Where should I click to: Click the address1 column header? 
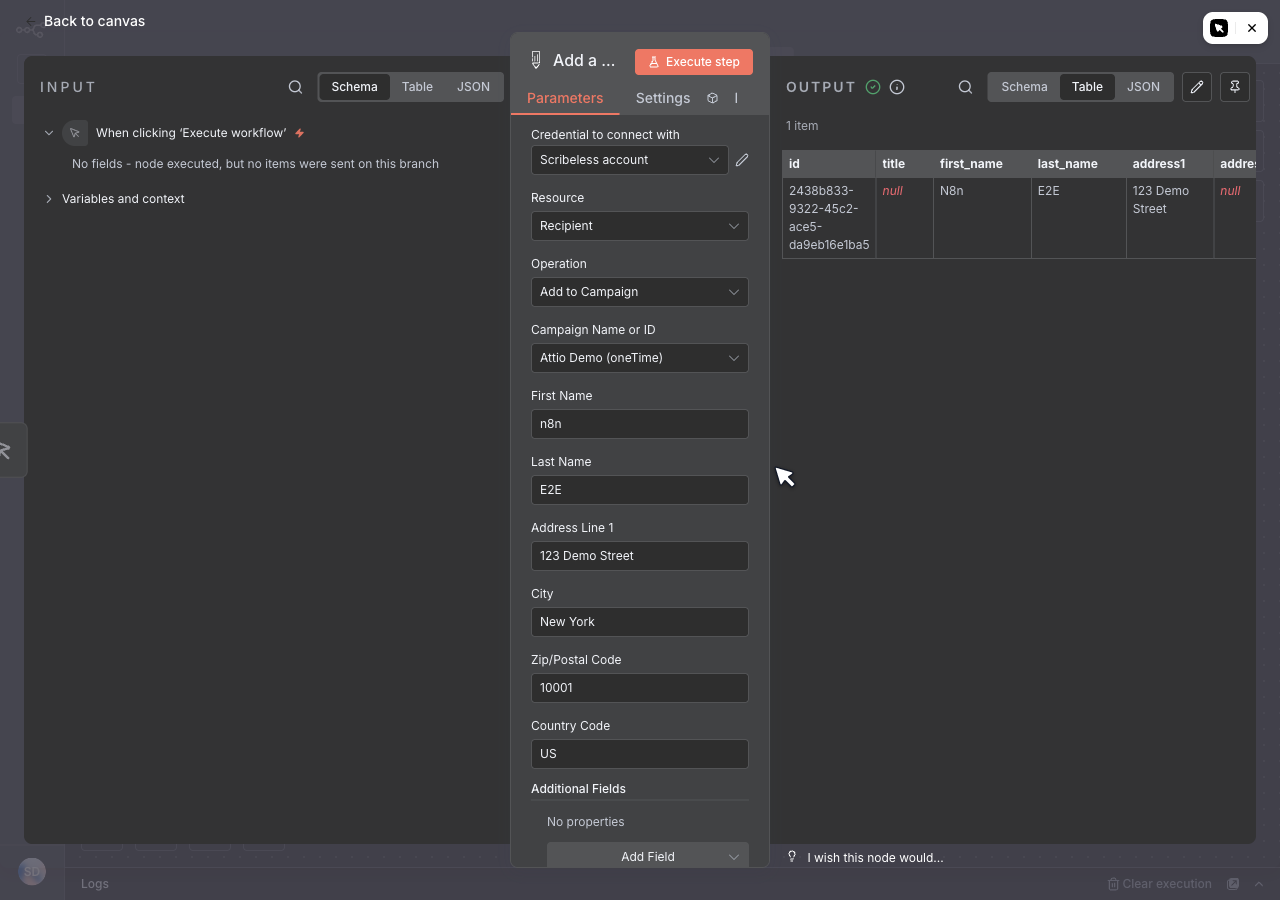click(x=1170, y=164)
